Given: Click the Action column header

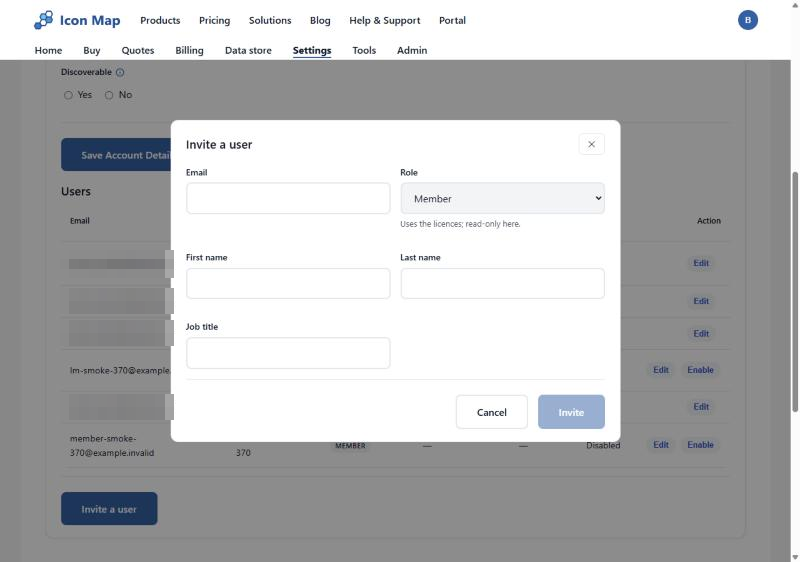Looking at the screenshot, I should [x=709, y=221].
